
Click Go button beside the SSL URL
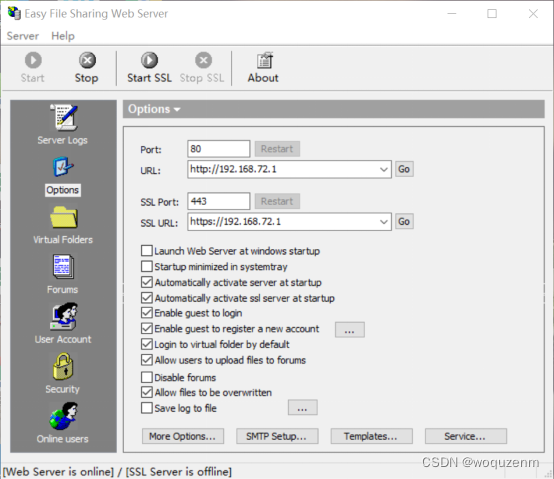(404, 221)
